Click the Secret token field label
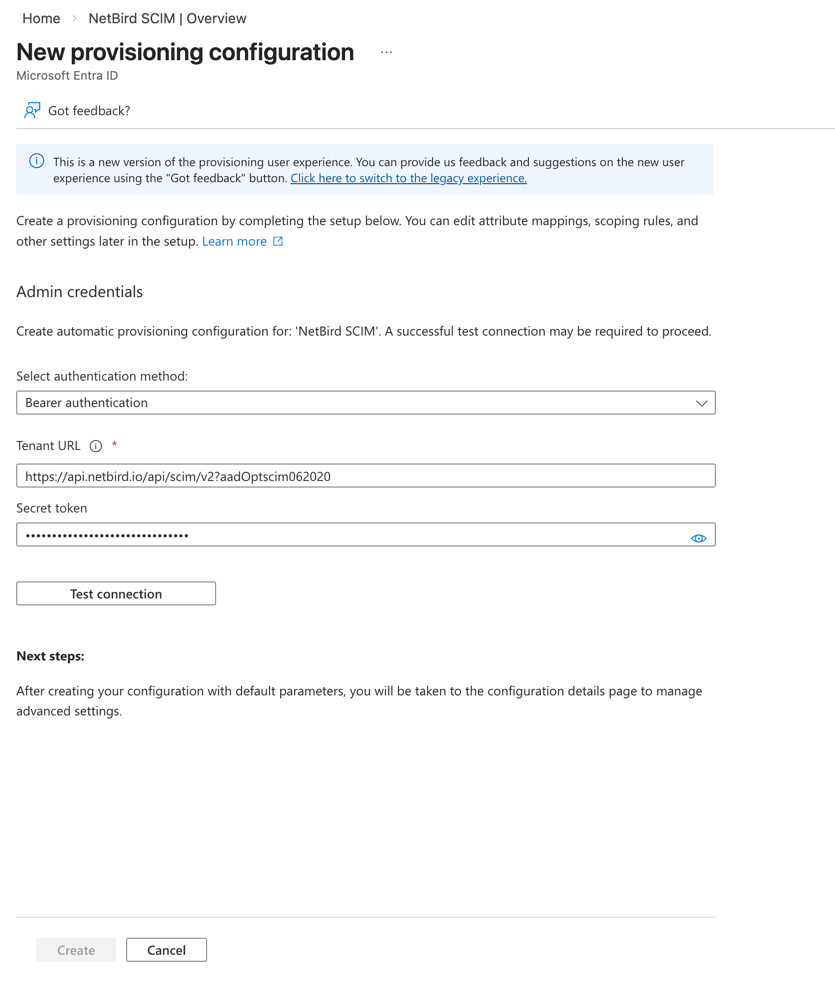The image size is (835, 986). click(52, 508)
